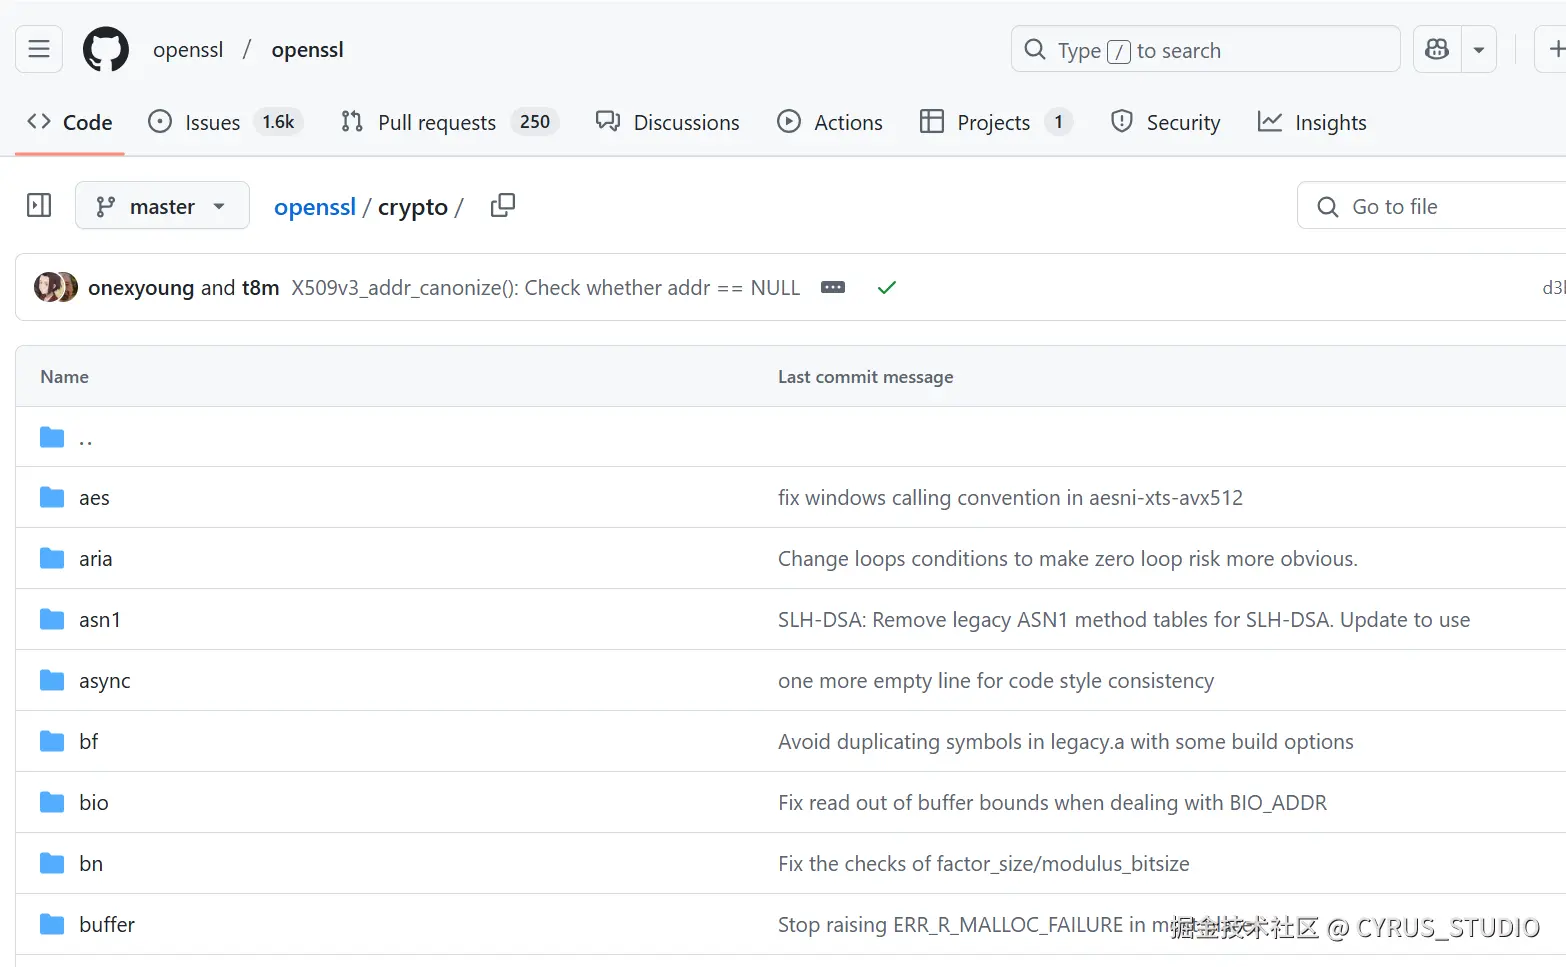Open the Insights tab
The width and height of the screenshot is (1566, 967).
click(1312, 122)
